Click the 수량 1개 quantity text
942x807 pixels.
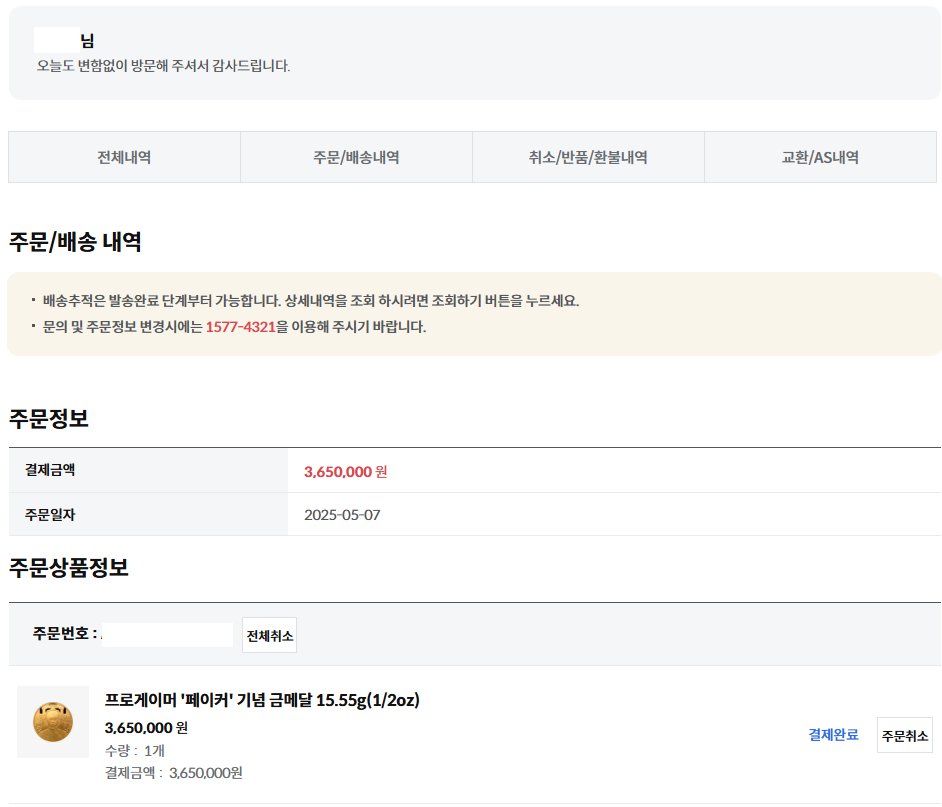click(135, 750)
